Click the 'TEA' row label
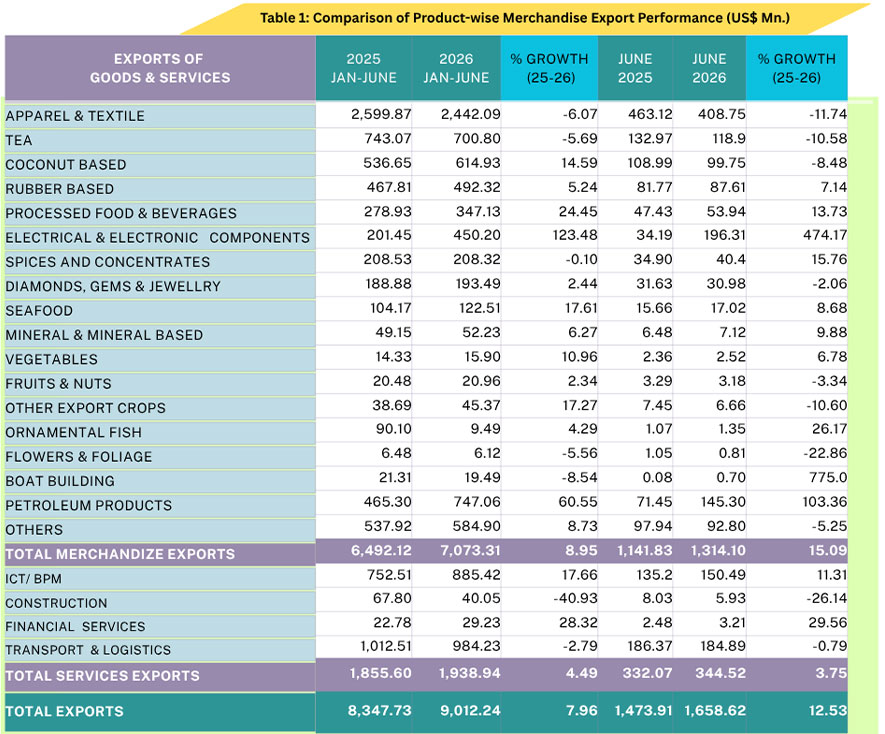The image size is (885, 734). tap(19, 141)
